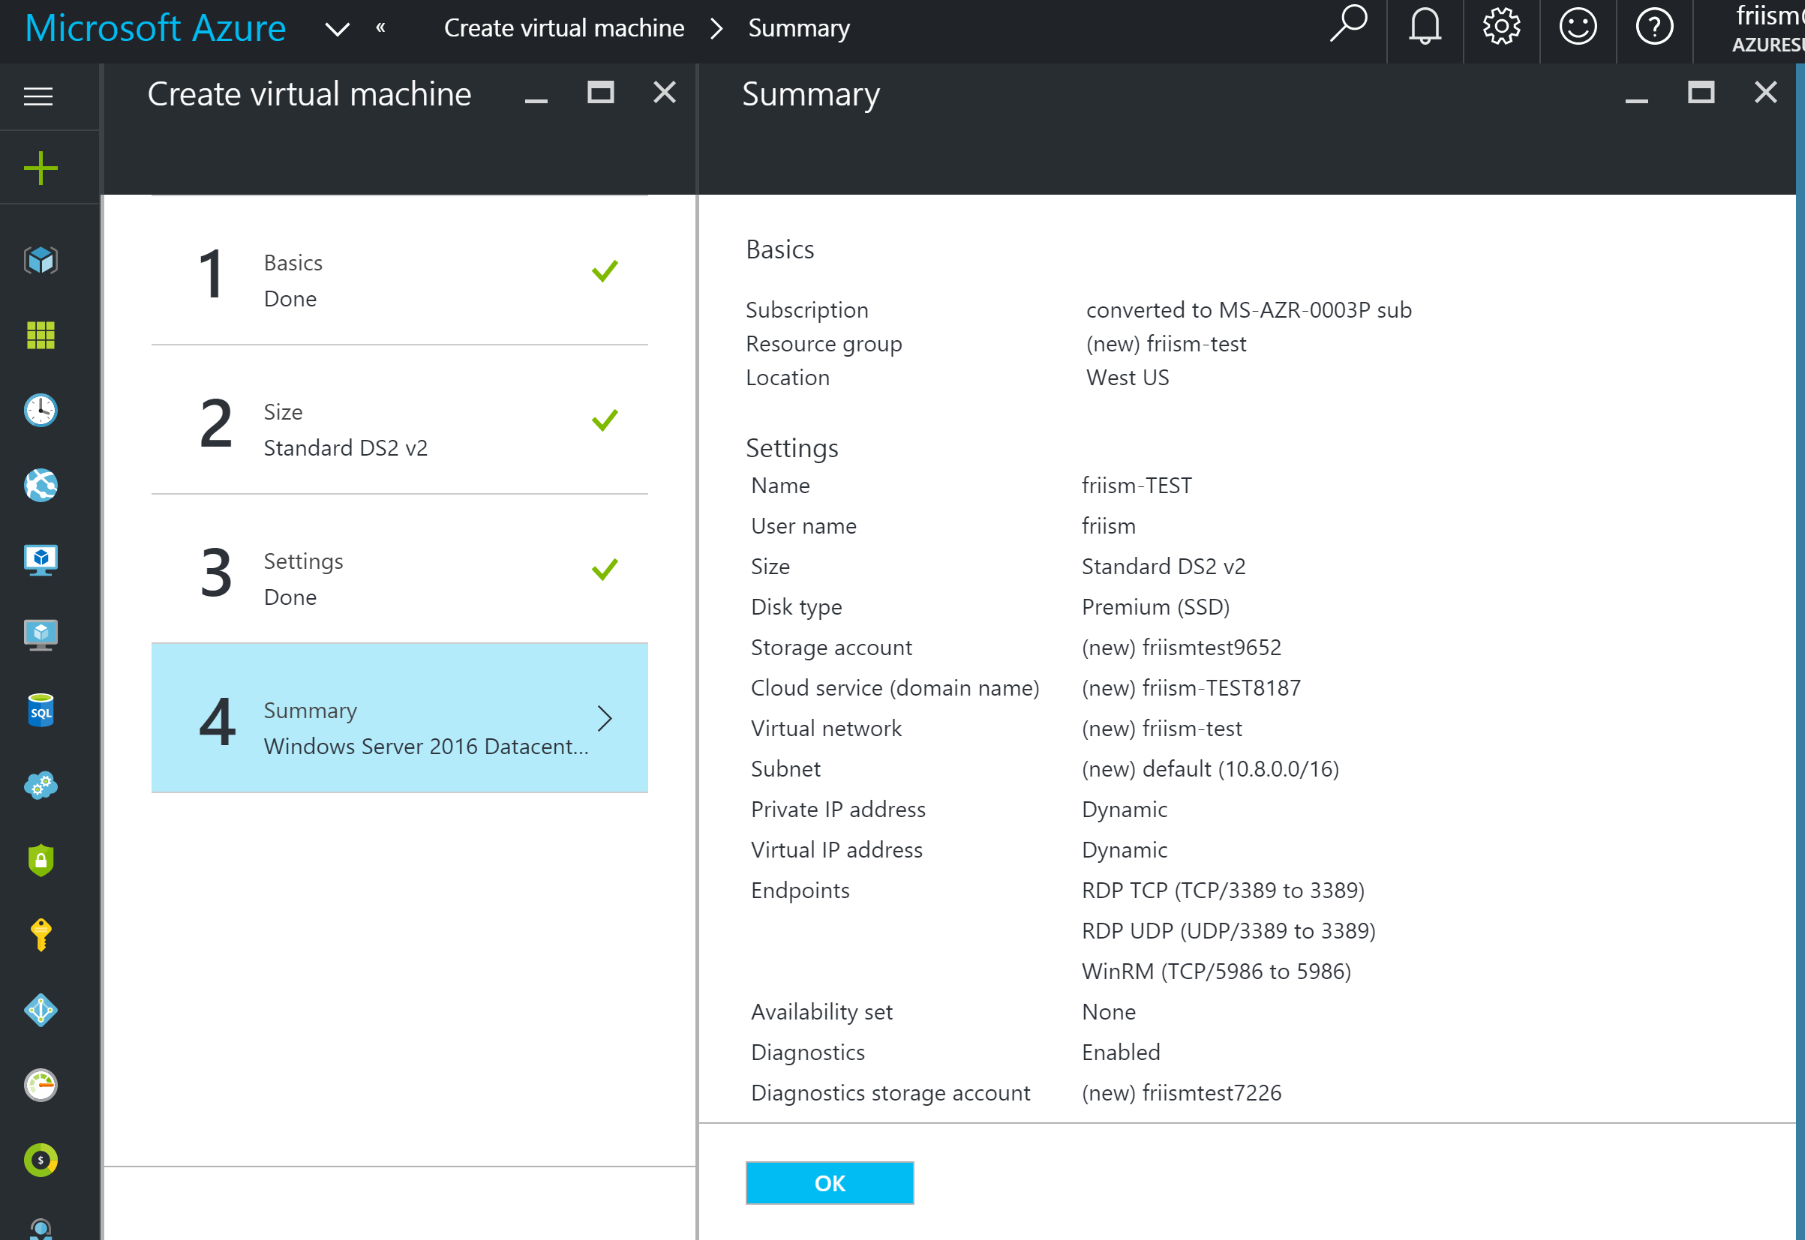The width and height of the screenshot is (1805, 1240).
Task: Open All Resources from the sidebar grid icon
Action: point(40,335)
